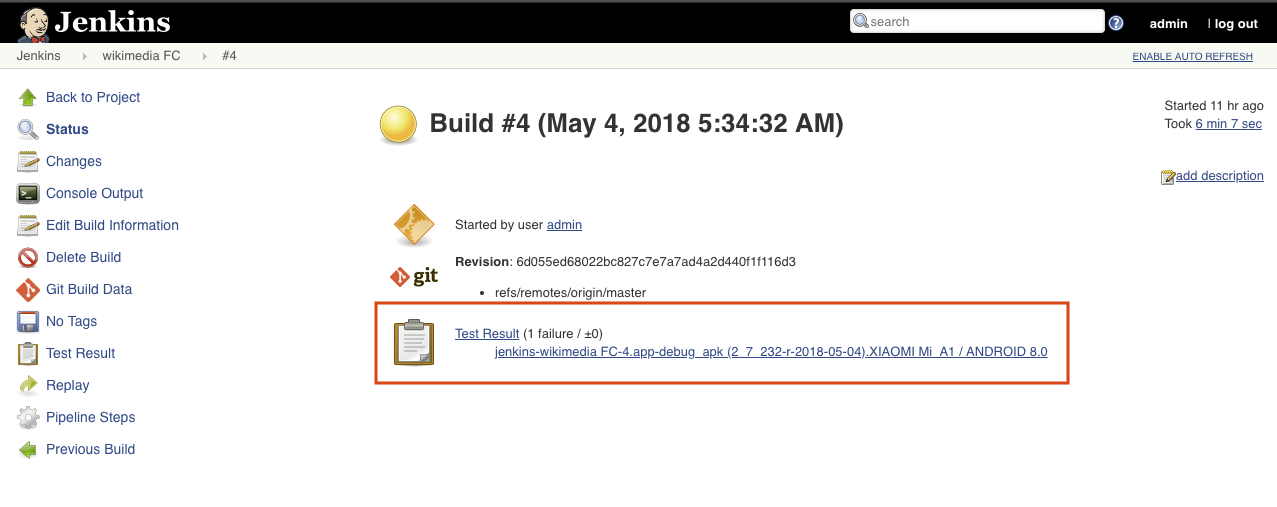Image resolution: width=1277 pixels, height=507 pixels.
Task: Open jenkins-wikimedia FC-4.app-debug_apk device result link
Action: coord(771,352)
